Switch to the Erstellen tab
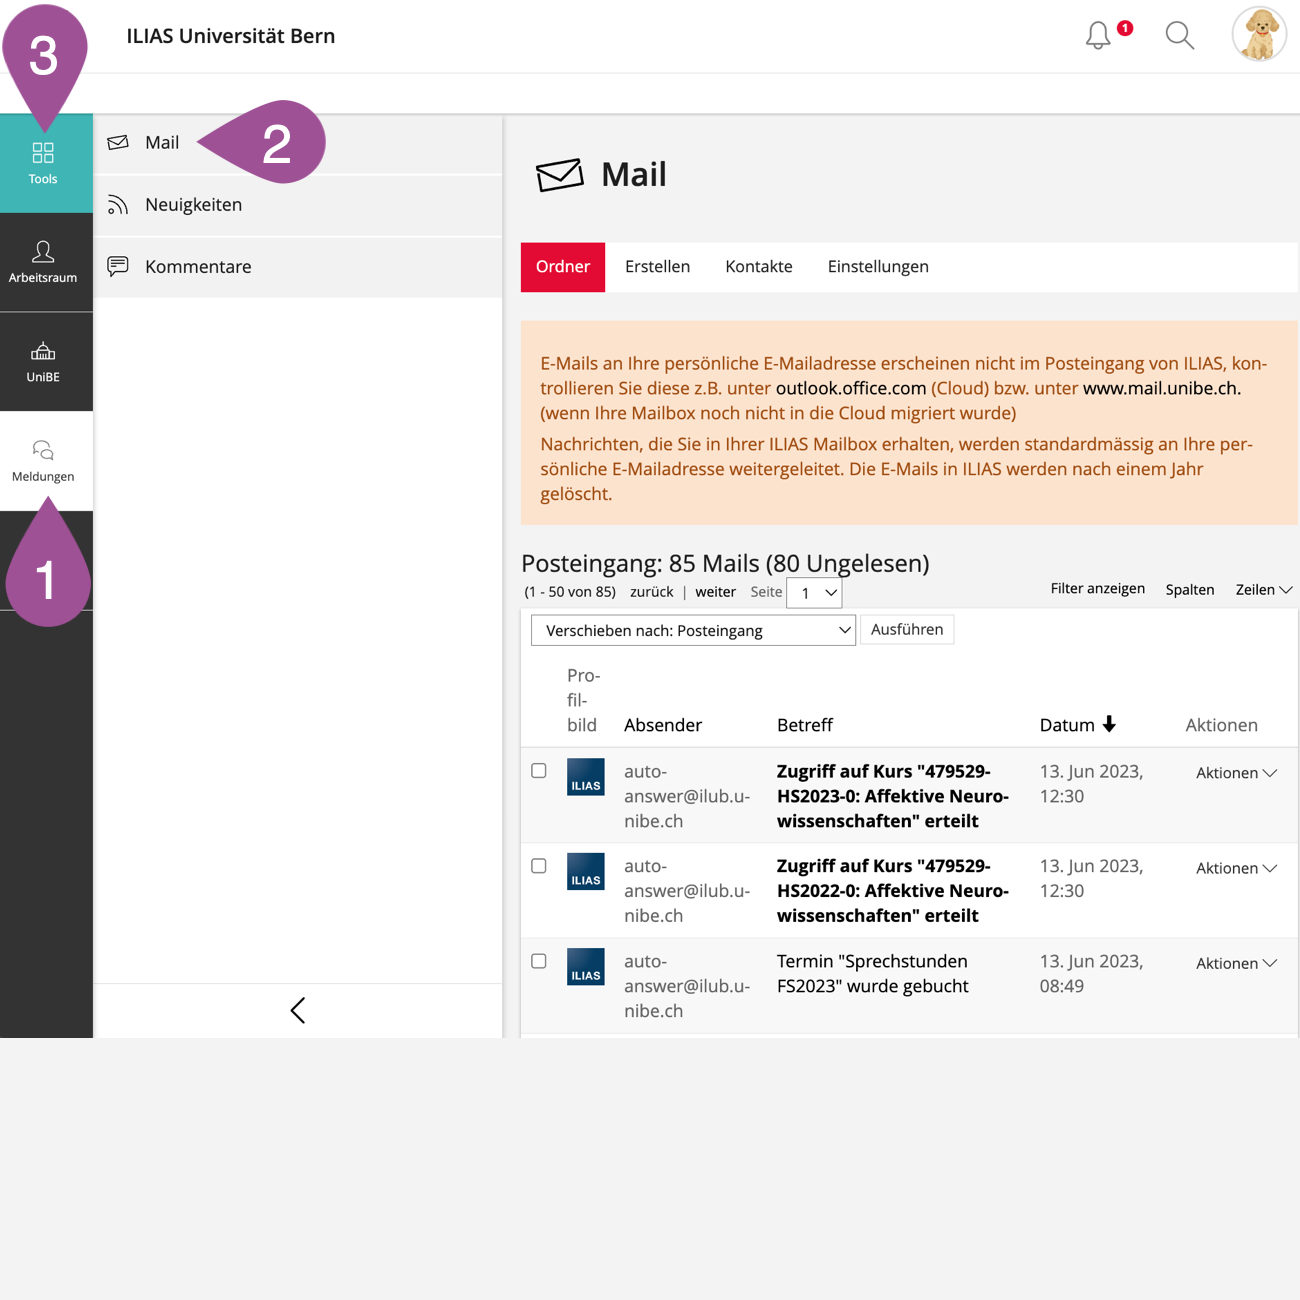 click(x=657, y=267)
